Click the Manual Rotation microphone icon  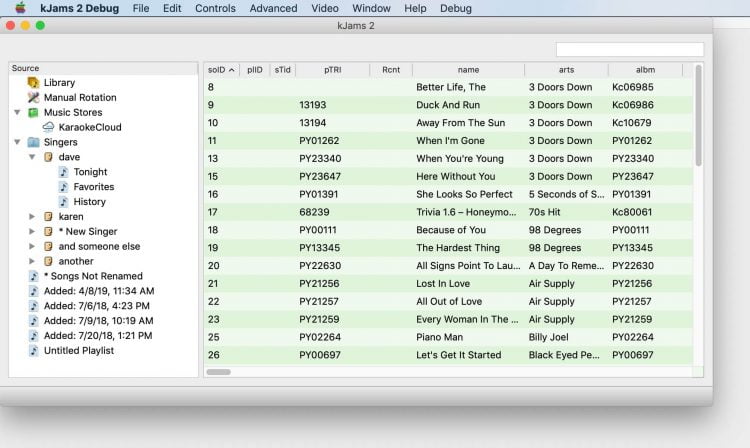33,98
